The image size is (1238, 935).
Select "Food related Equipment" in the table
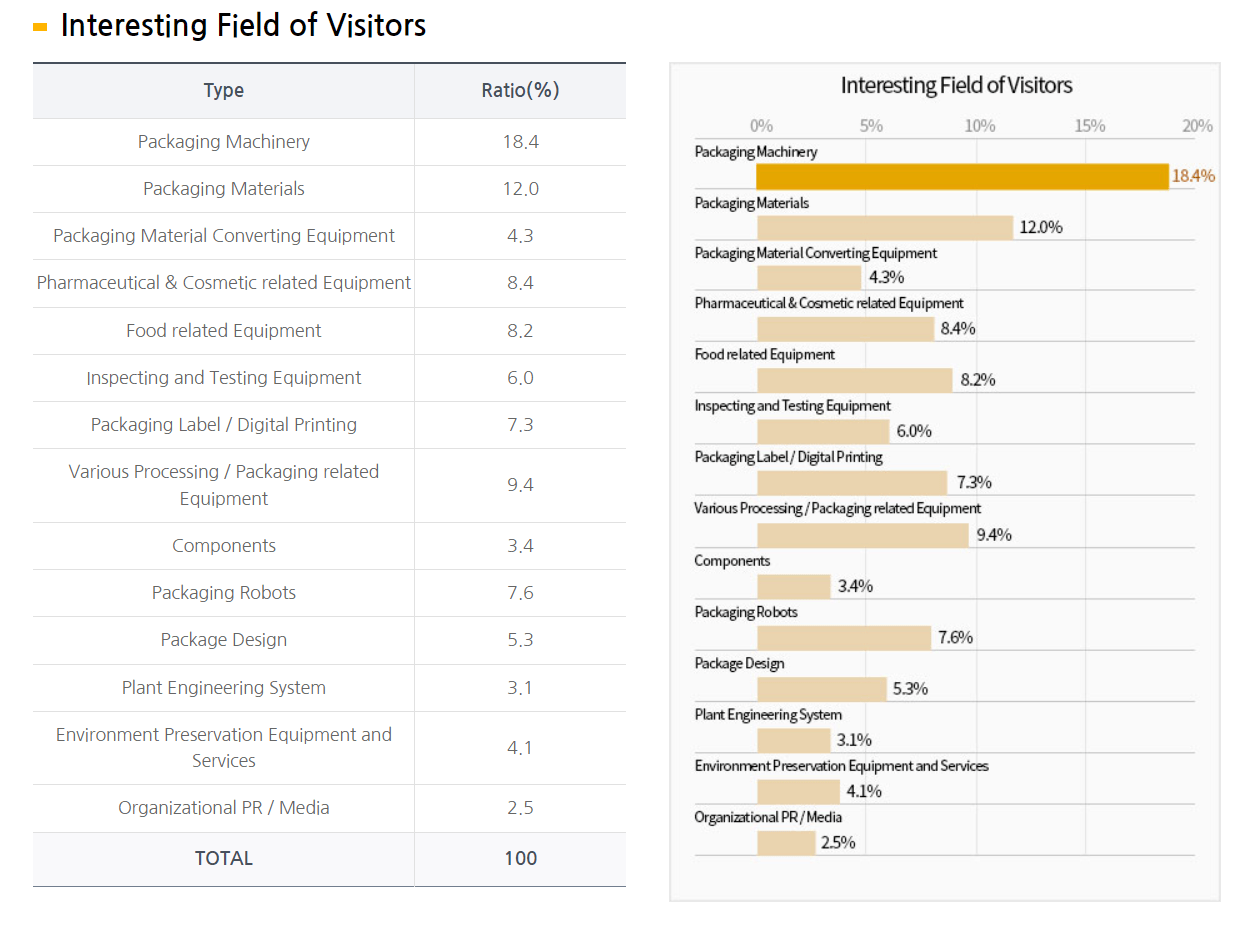(223, 331)
